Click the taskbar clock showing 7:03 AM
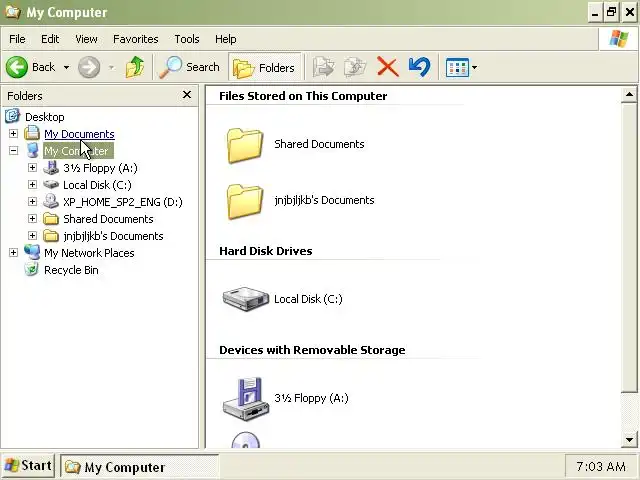The image size is (640, 480). click(x=601, y=467)
